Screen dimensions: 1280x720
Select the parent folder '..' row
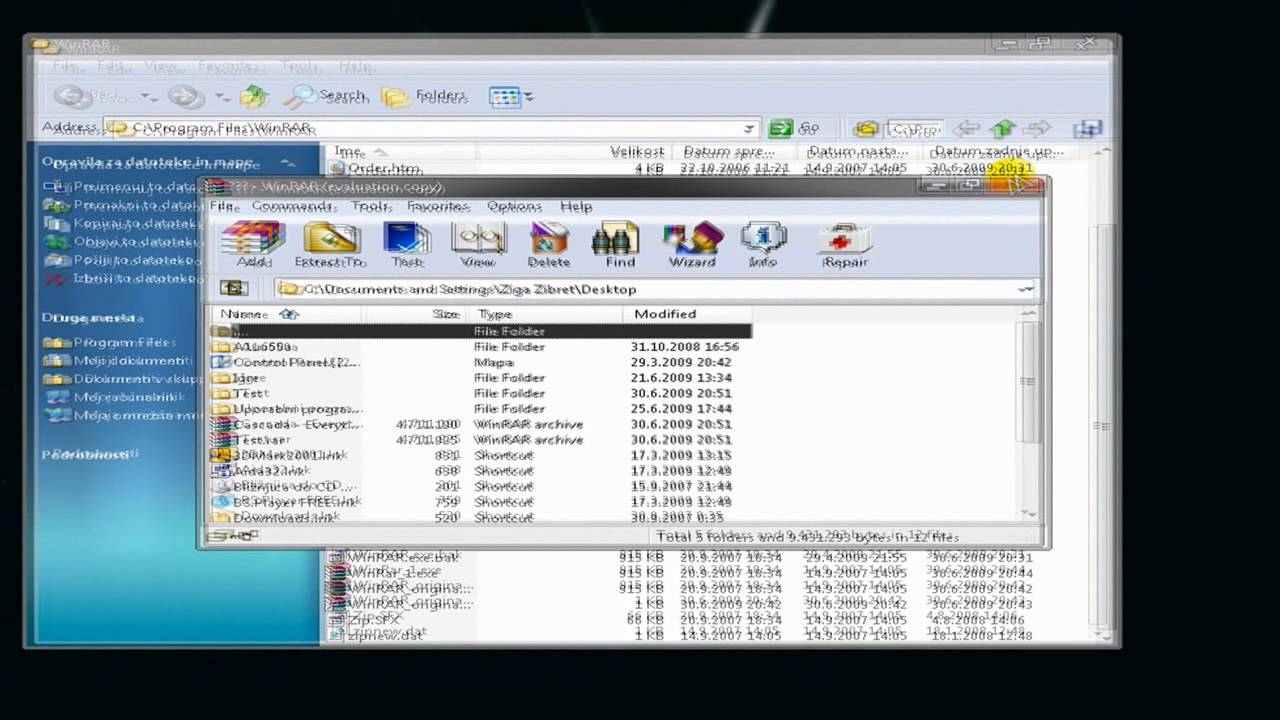480,331
